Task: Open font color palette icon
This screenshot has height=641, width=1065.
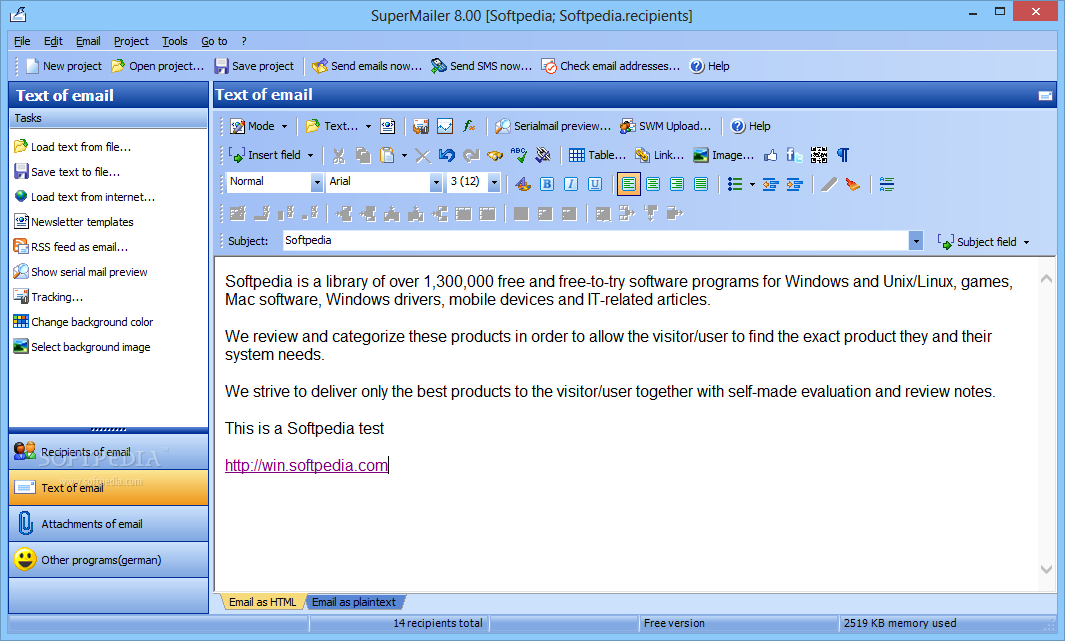Action: click(522, 185)
